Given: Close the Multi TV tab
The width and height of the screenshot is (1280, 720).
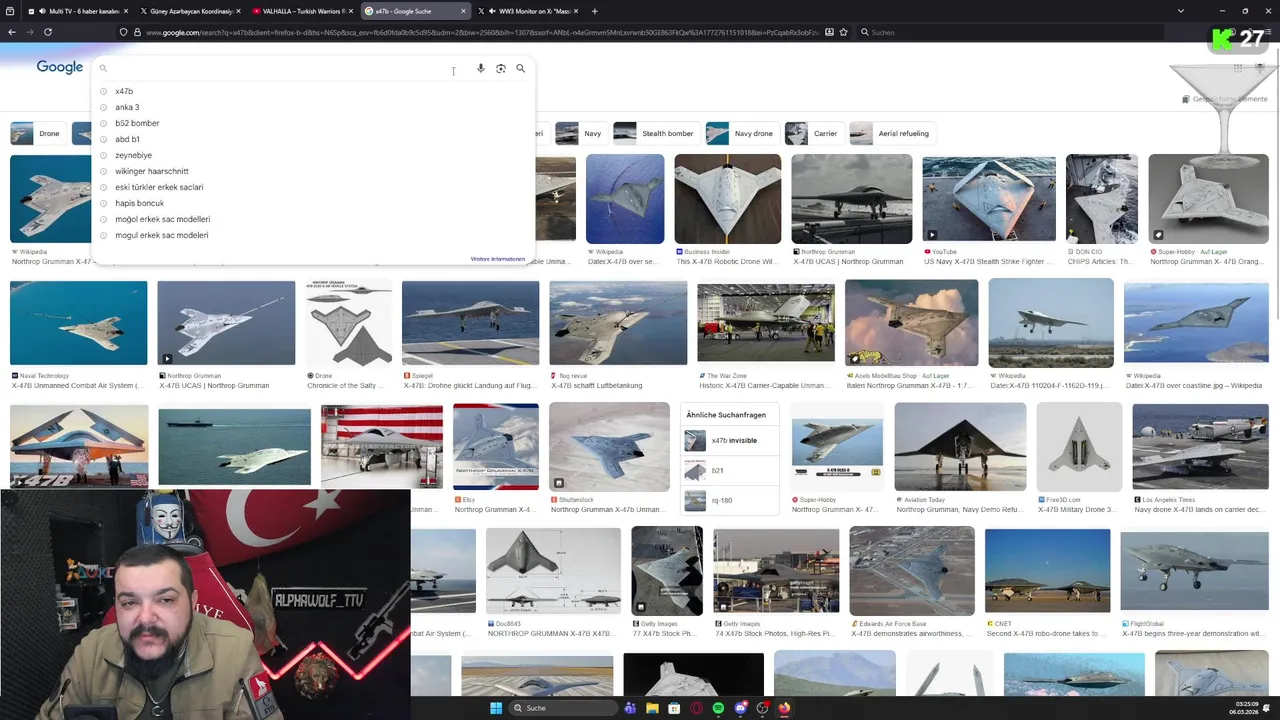Looking at the screenshot, I should 127,11.
